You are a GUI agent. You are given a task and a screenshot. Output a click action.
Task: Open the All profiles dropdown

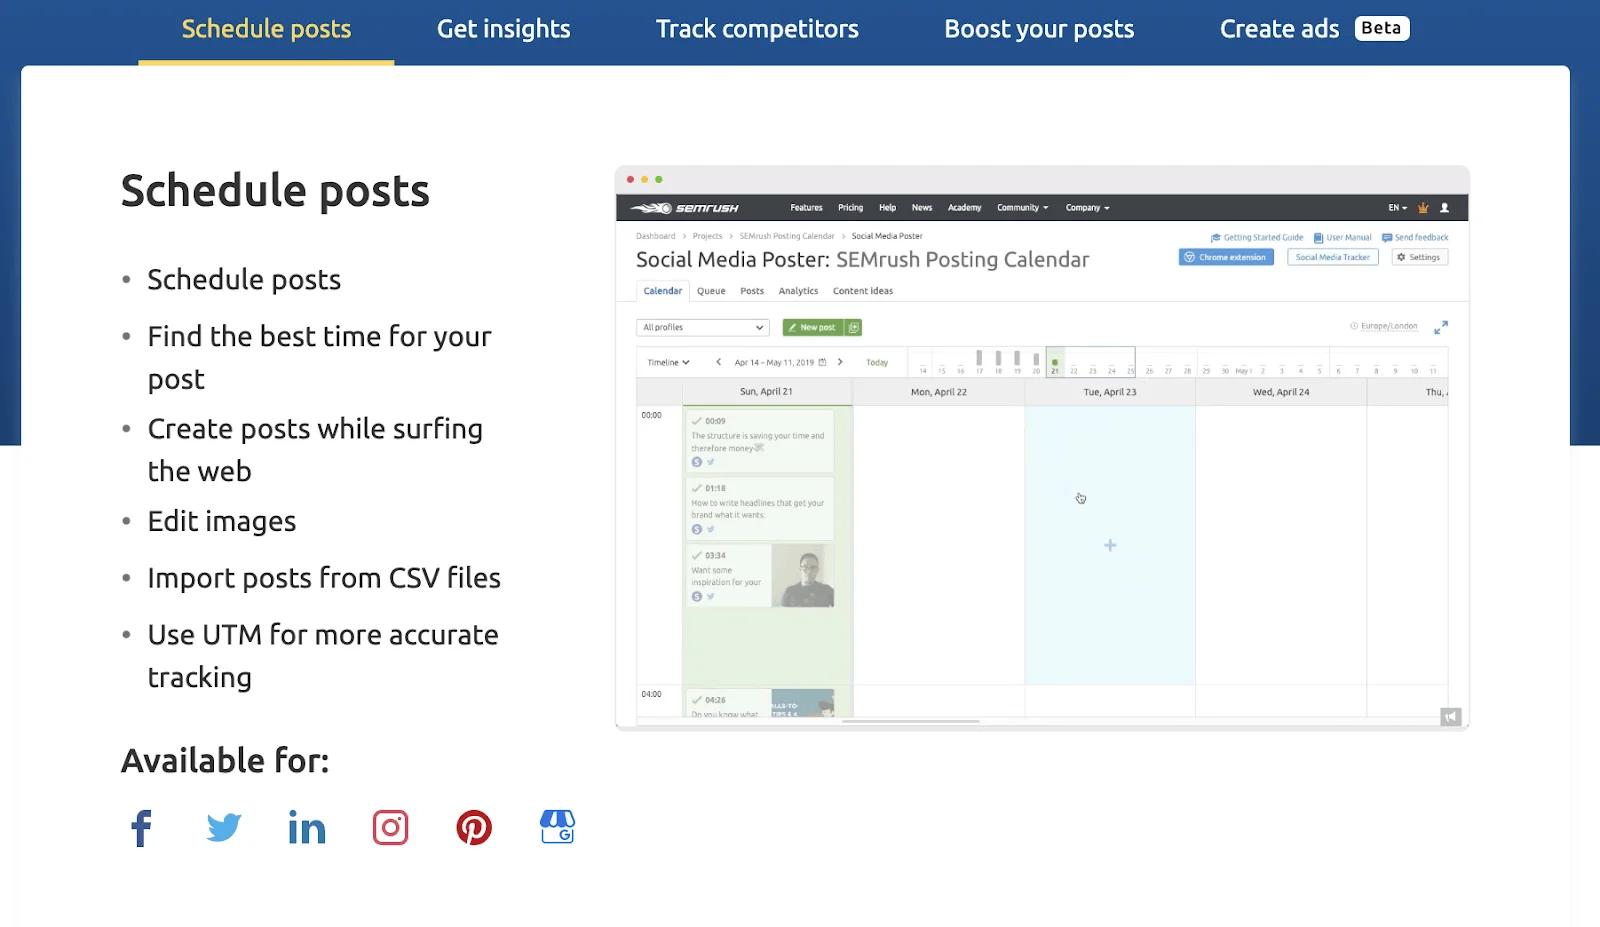(x=702, y=328)
